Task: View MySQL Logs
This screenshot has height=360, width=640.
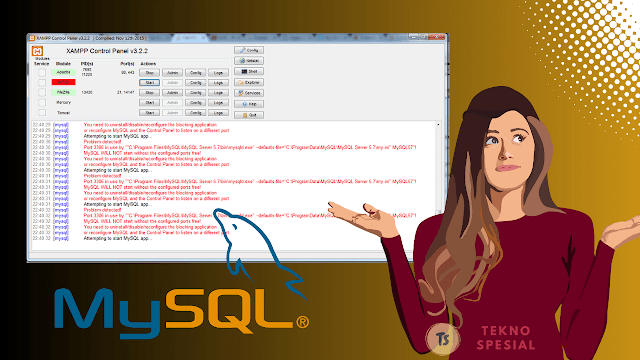Action: (218, 82)
